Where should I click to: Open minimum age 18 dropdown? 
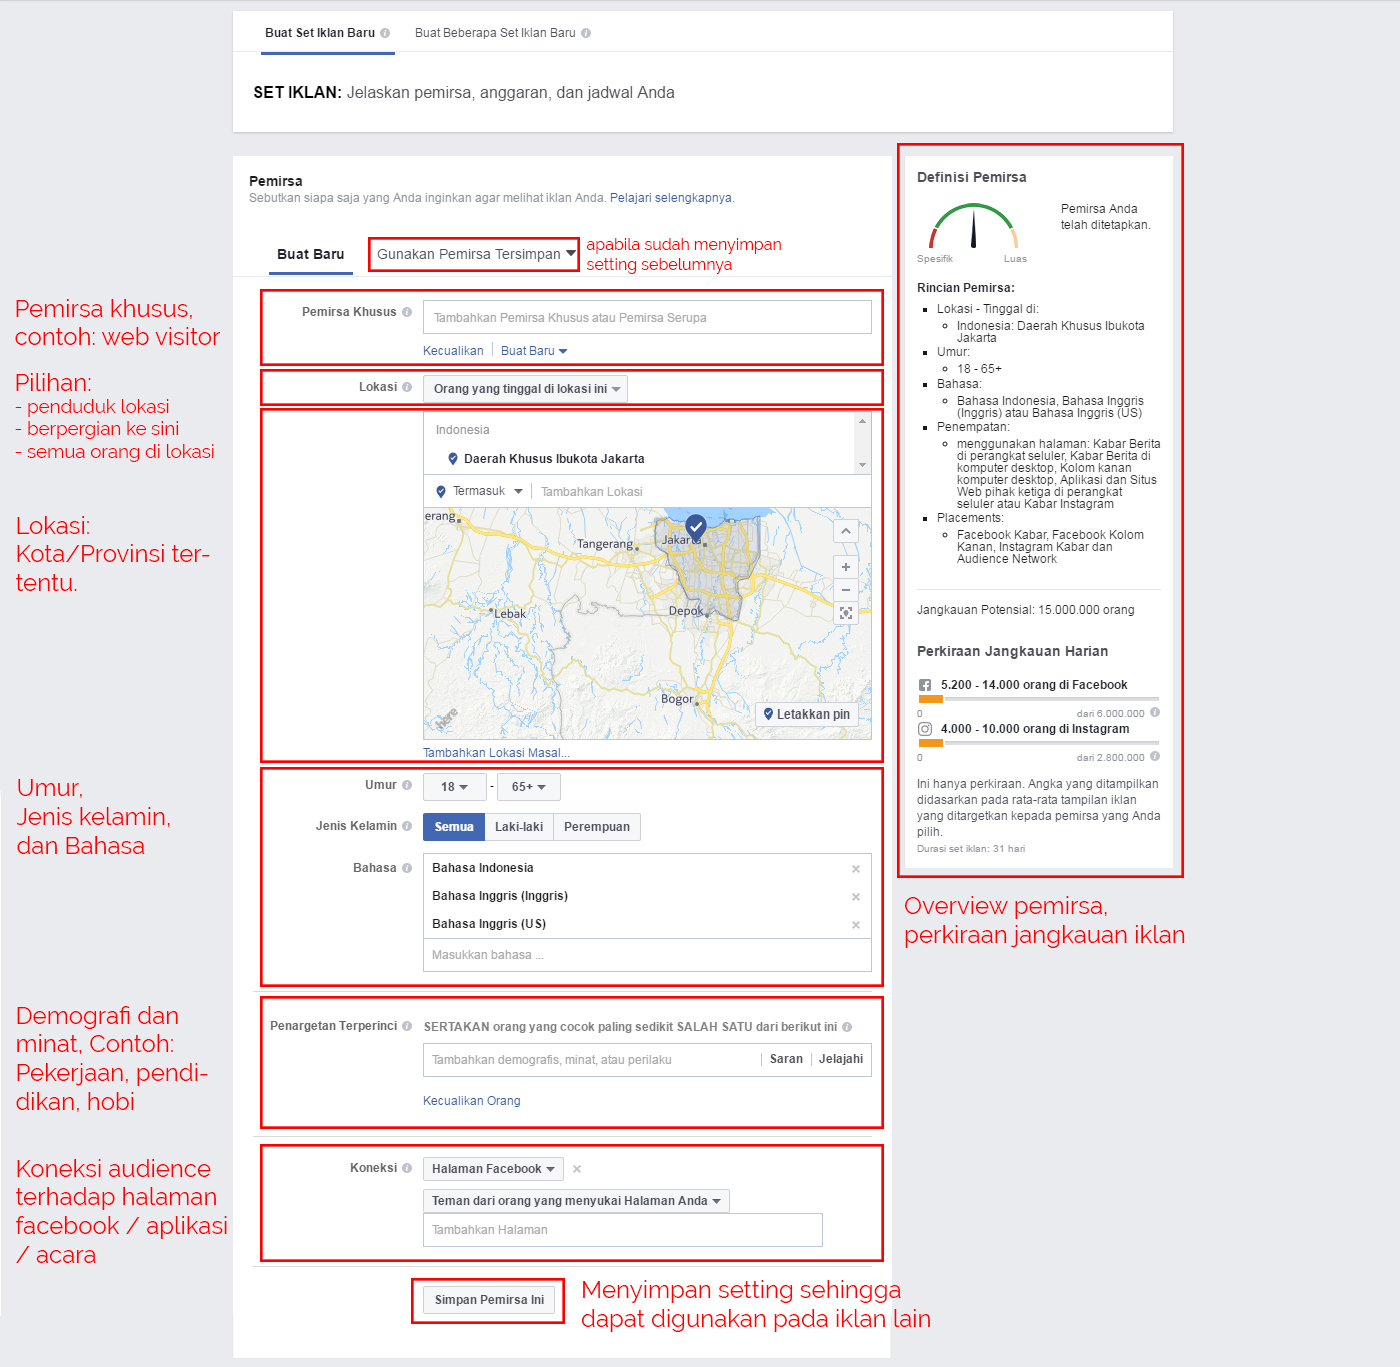(x=455, y=787)
